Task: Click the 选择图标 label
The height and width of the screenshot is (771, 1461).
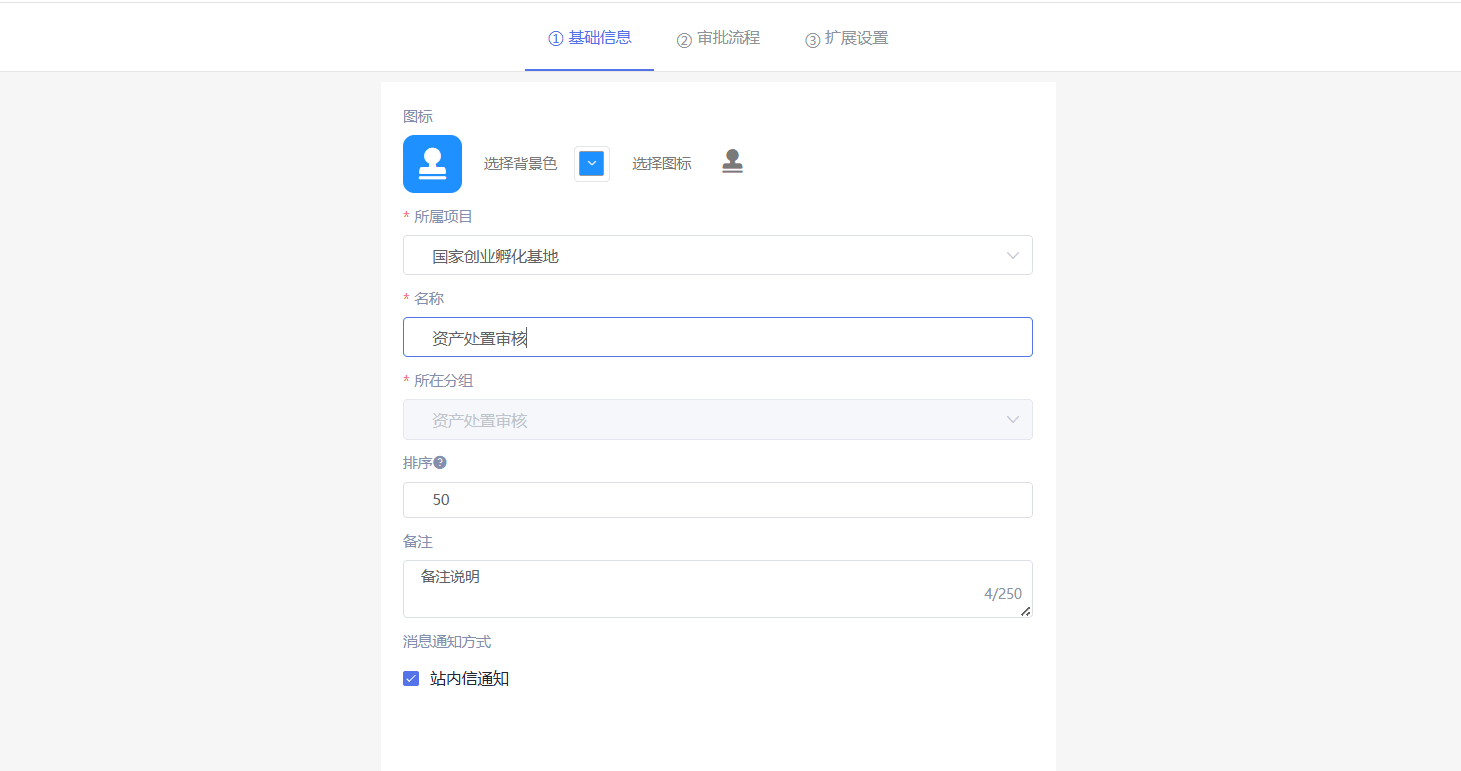Action: [661, 164]
